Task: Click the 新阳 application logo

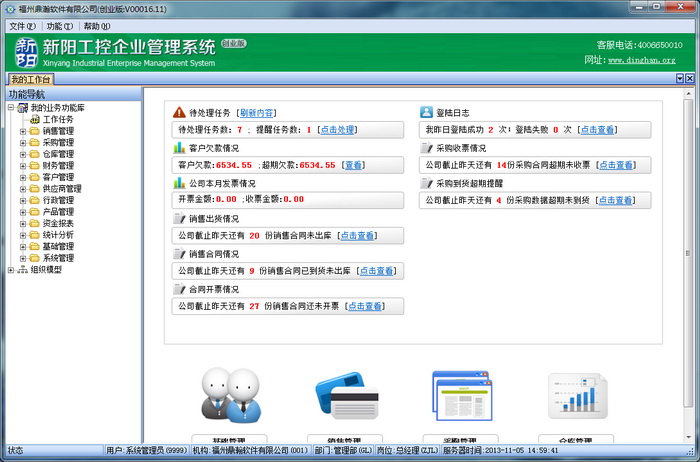Action: click(26, 53)
